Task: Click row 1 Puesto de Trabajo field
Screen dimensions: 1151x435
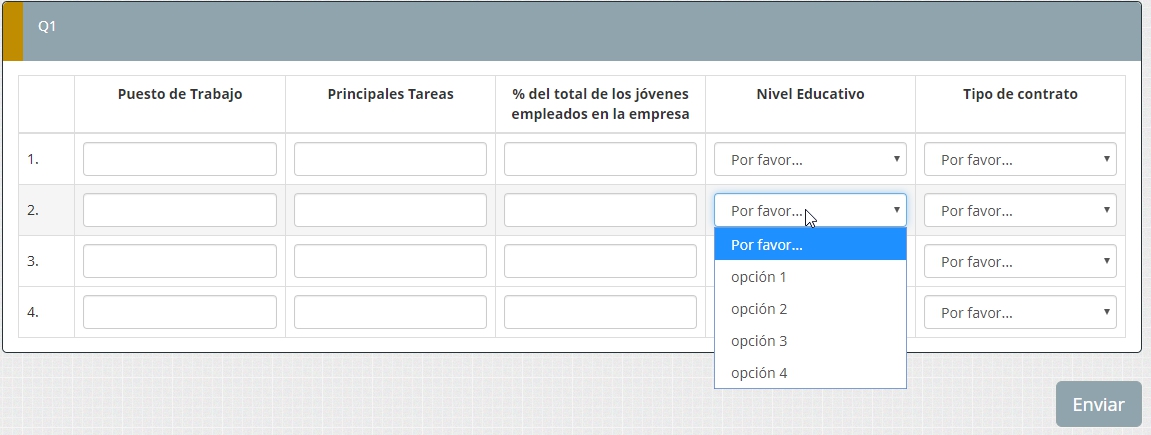Action: click(180, 159)
